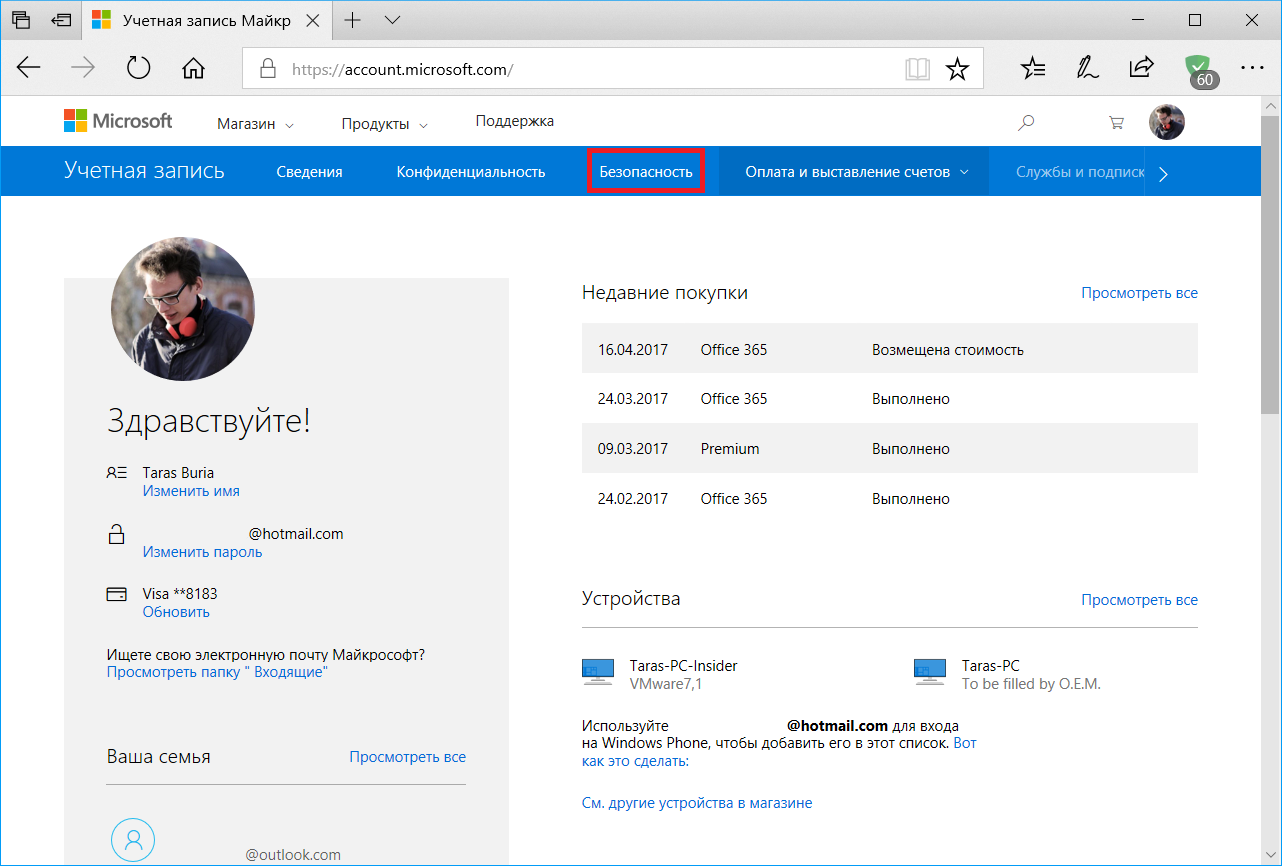The width and height of the screenshot is (1282, 866).
Task: Select the 16.04.2017 Office 365 purchase row
Action: pos(890,349)
